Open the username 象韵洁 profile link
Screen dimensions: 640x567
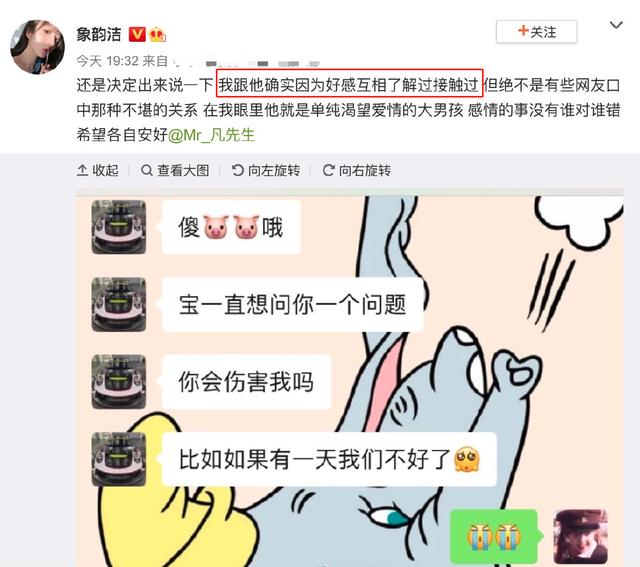click(99, 34)
